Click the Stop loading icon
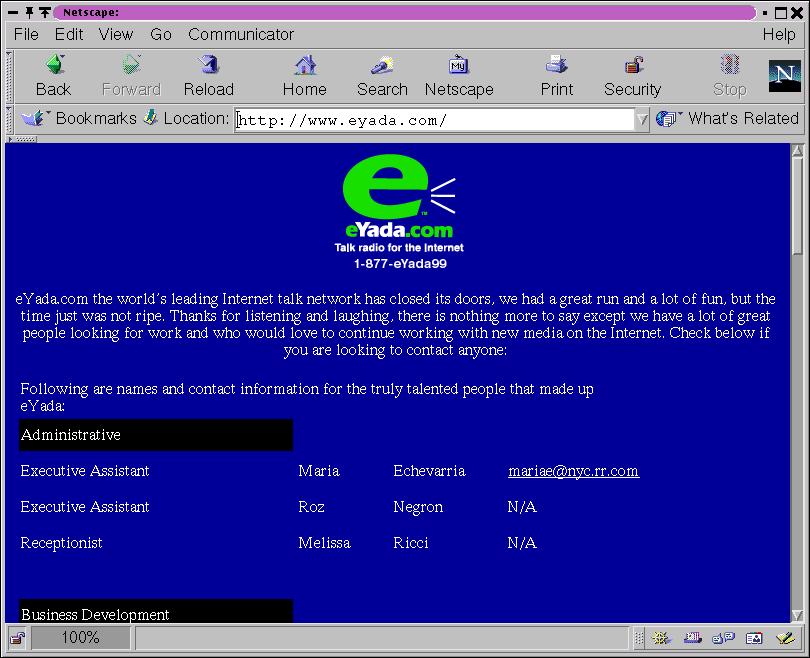Viewport: 810px width, 658px height. tap(730, 65)
